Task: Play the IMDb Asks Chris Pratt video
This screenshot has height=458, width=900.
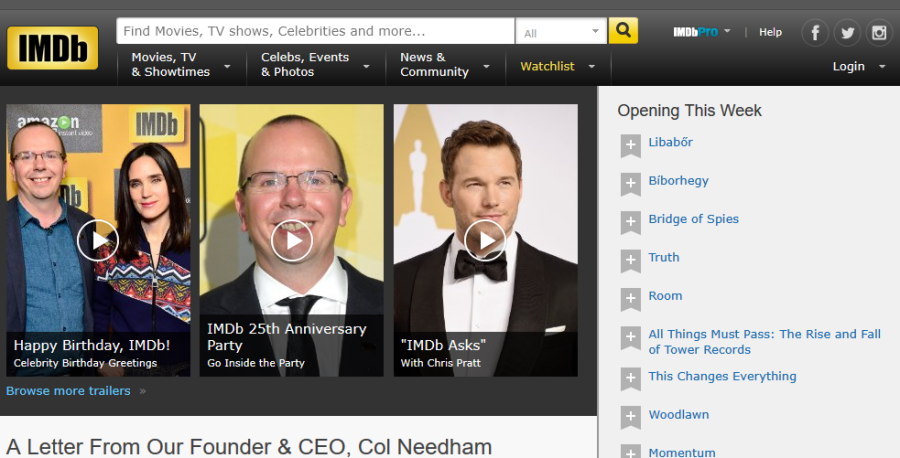Action: point(485,240)
